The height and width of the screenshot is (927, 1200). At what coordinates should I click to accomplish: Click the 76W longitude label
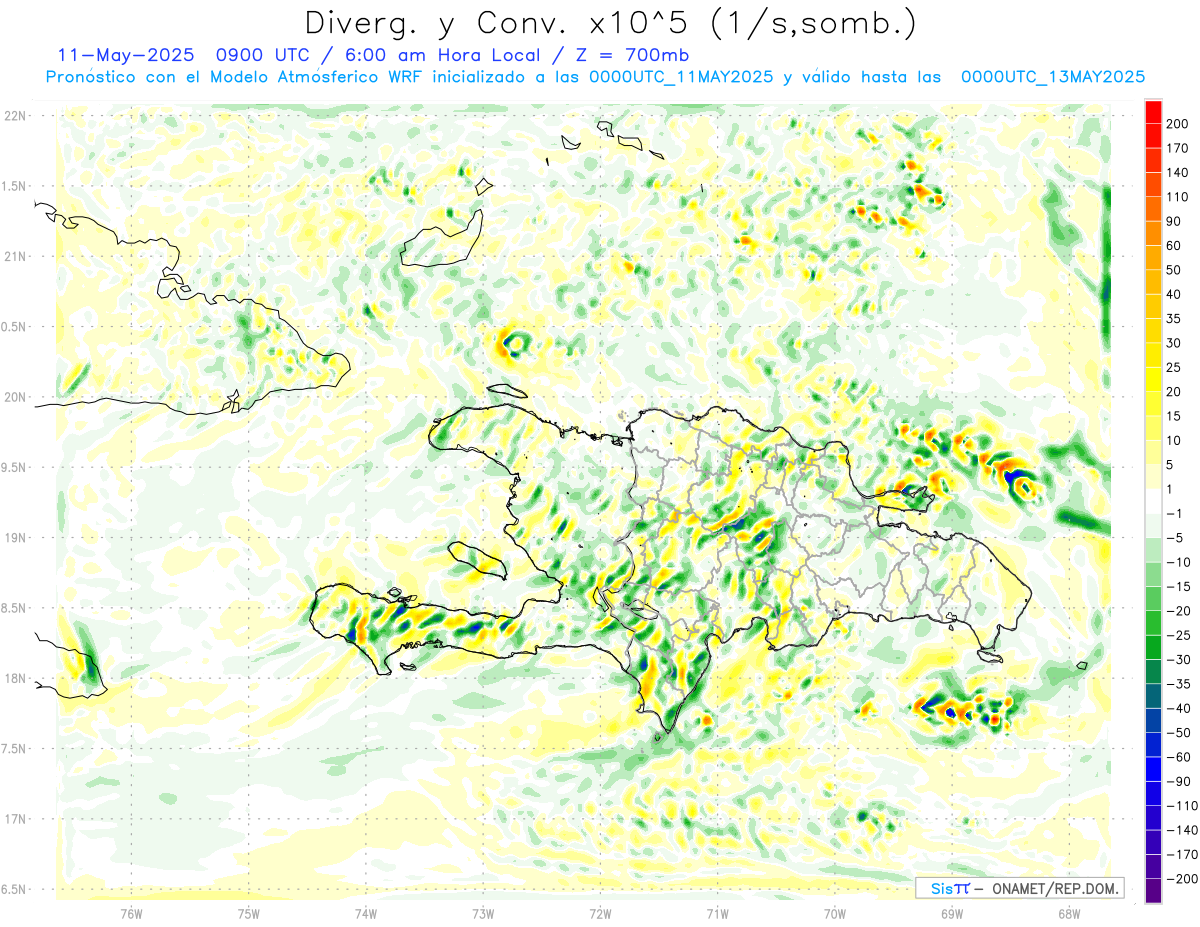(131, 913)
